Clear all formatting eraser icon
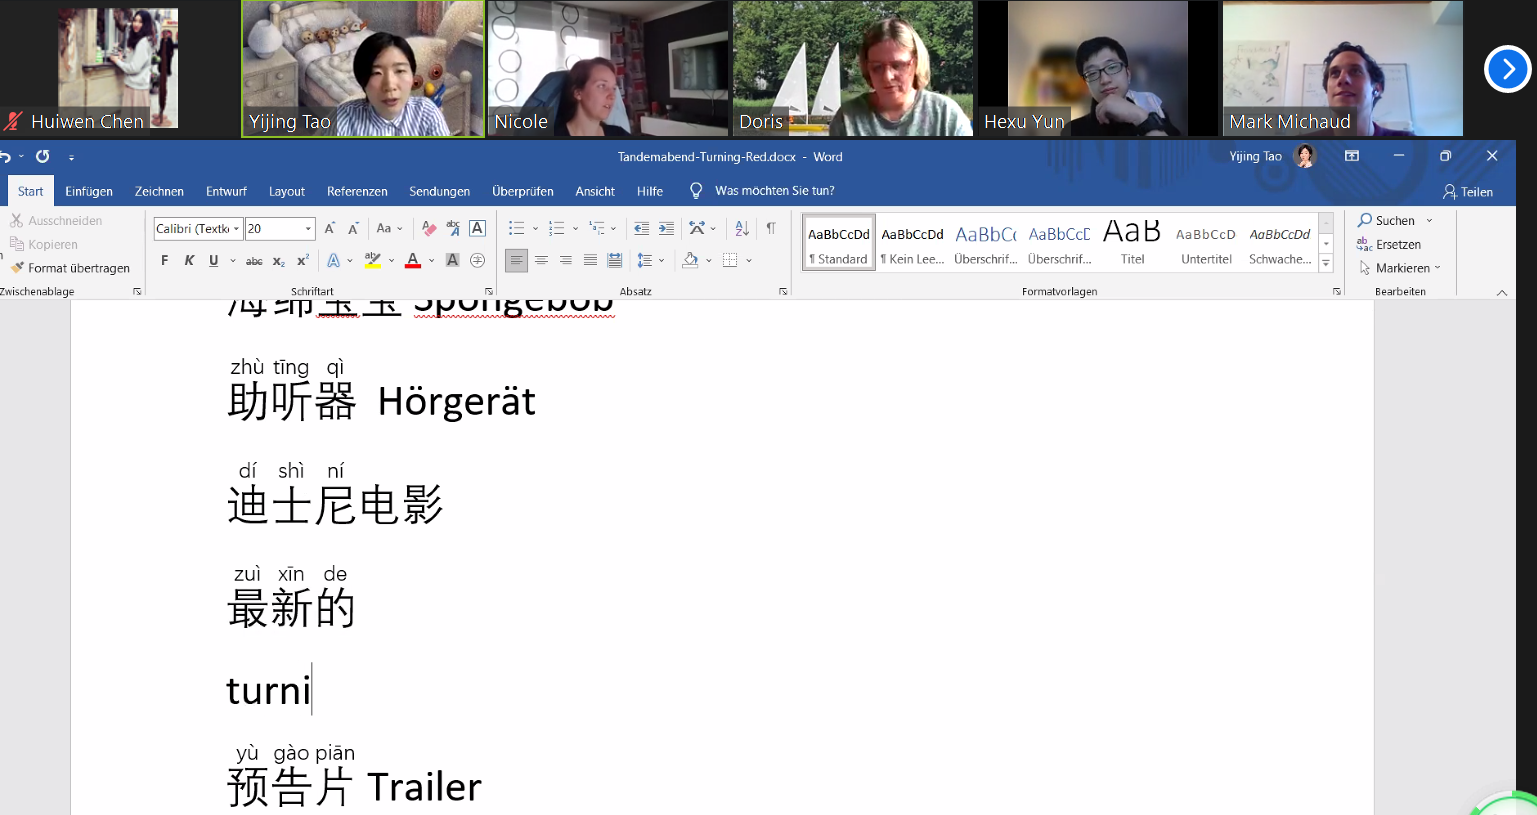The height and width of the screenshot is (815, 1537). [429, 229]
